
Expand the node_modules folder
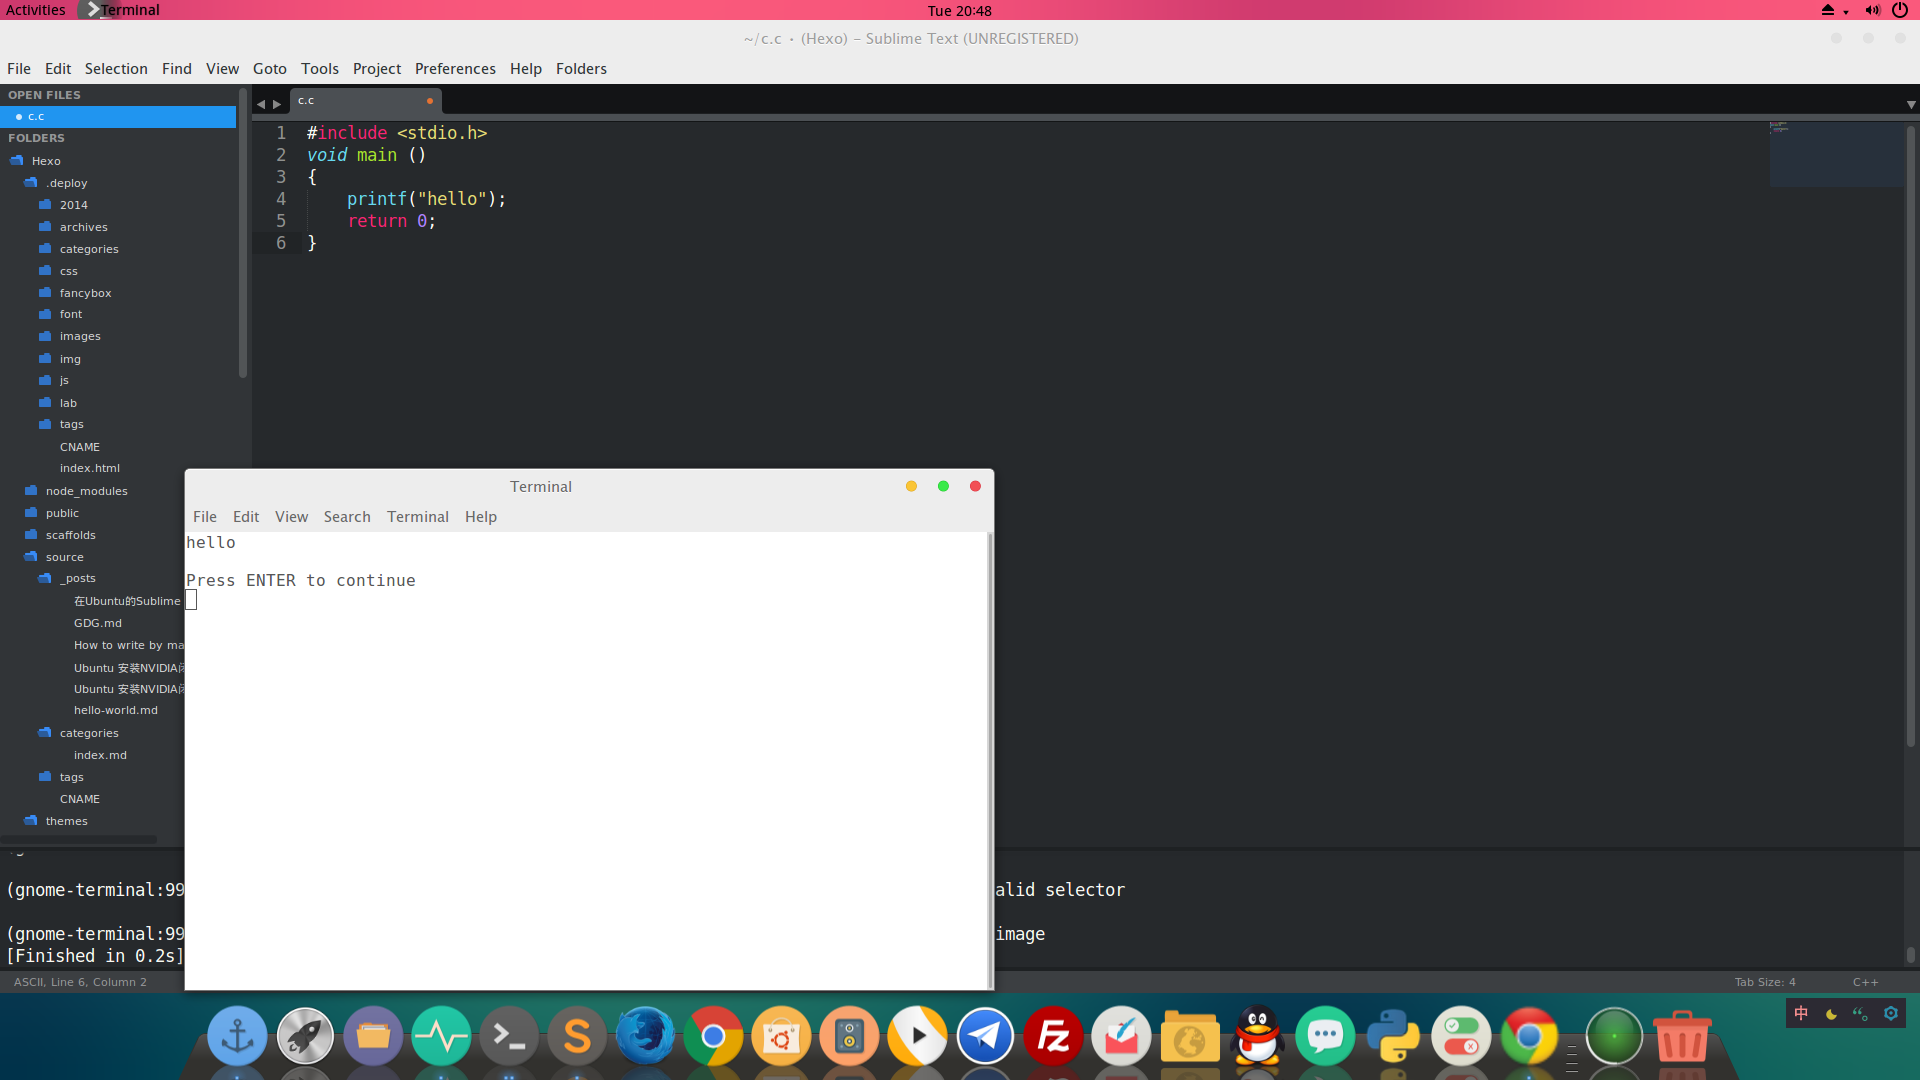[x=86, y=491]
